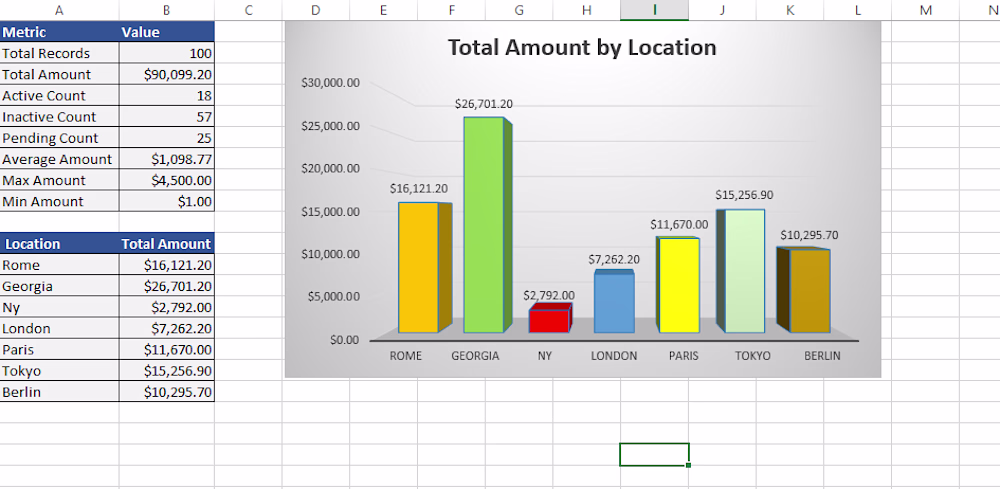Select the Average Amount cell

click(x=59, y=159)
